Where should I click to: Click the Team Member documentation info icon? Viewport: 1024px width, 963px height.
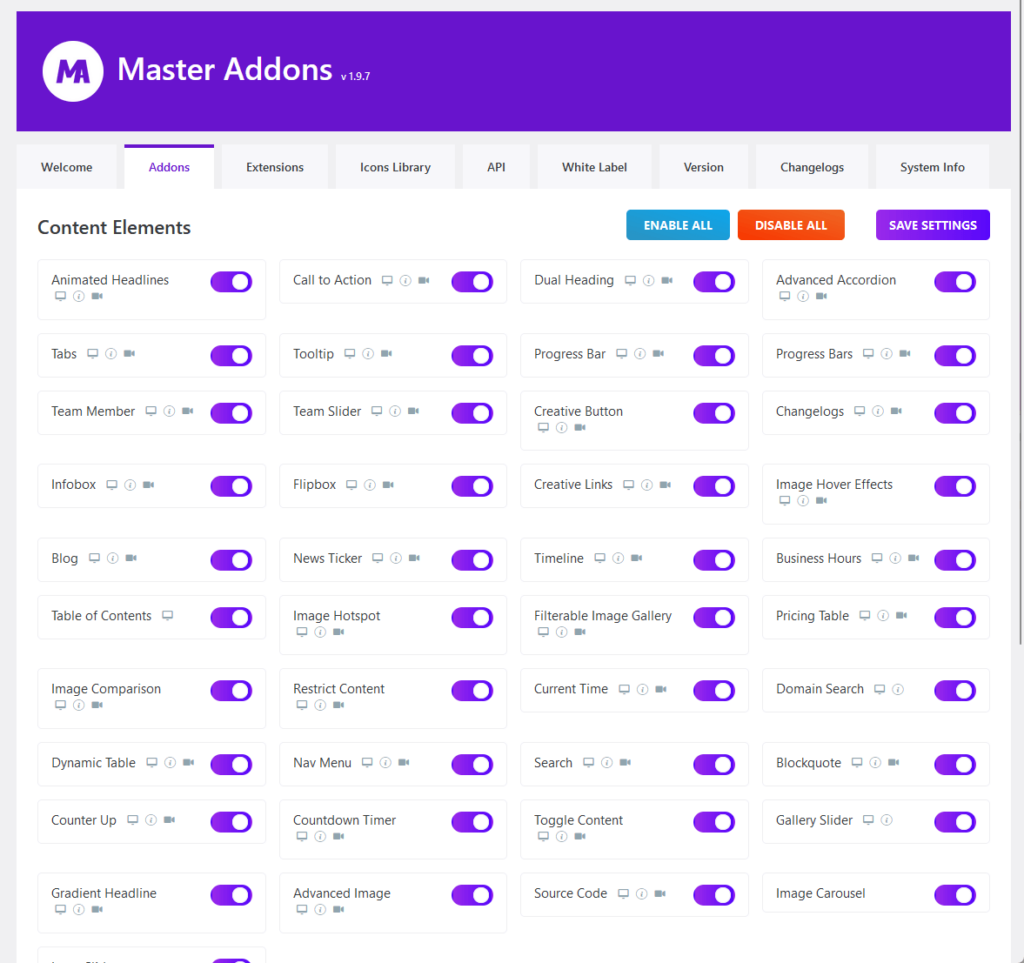169,411
